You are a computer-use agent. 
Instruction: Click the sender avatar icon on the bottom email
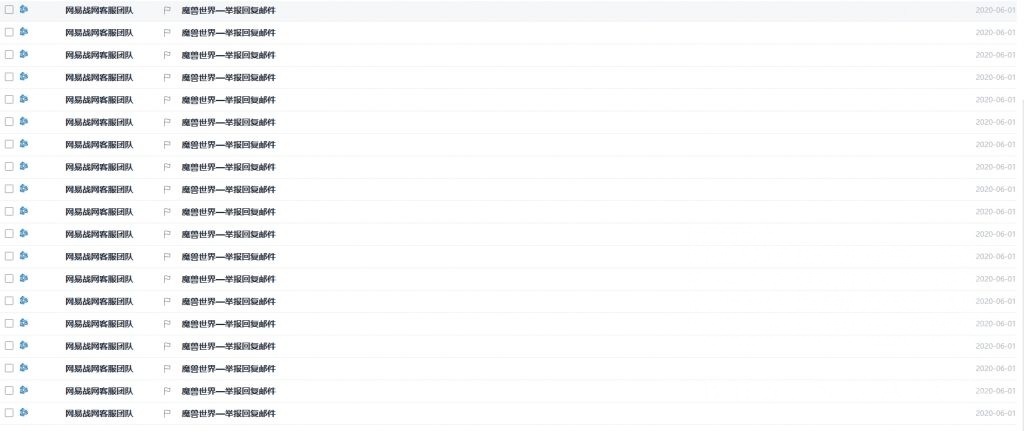pos(24,412)
